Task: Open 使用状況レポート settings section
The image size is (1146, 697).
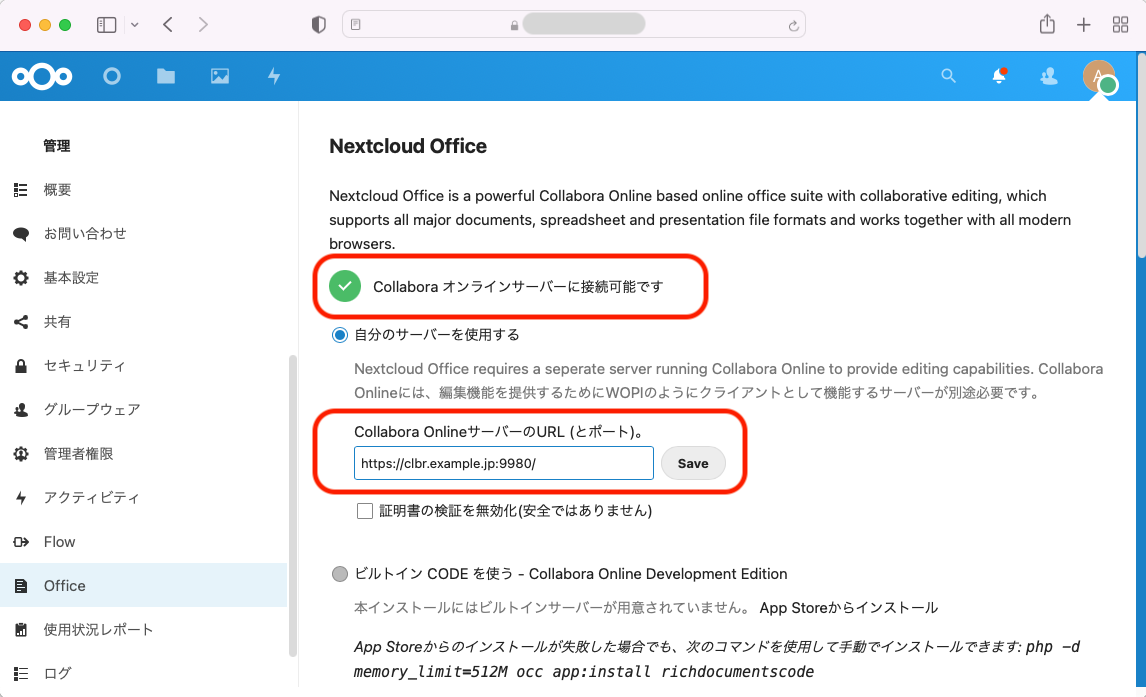Action: click(143, 629)
